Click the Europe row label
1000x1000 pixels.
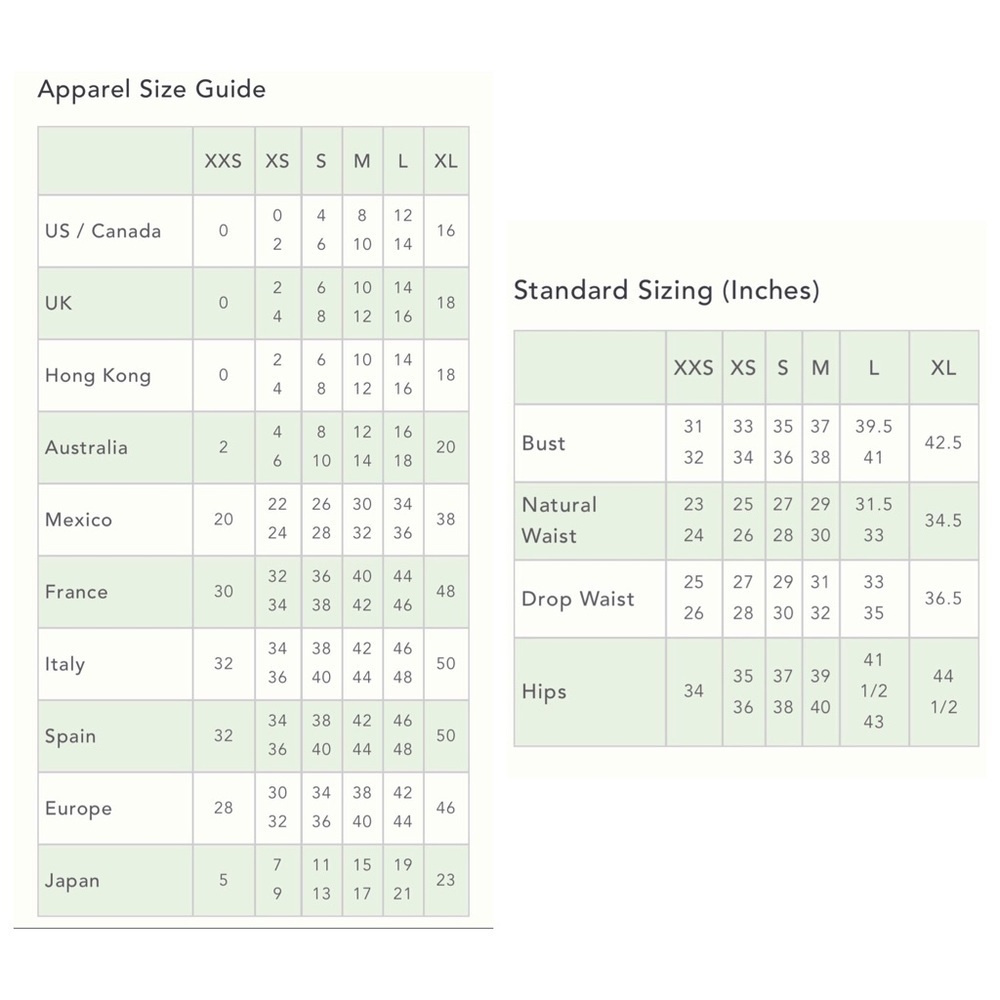point(78,808)
